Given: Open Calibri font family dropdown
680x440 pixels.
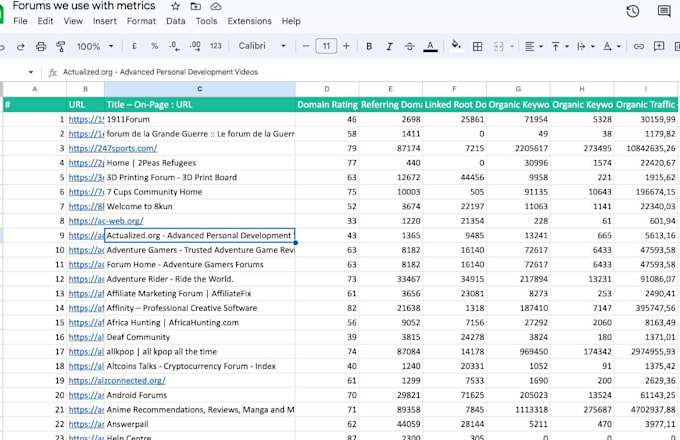Looking at the screenshot, I should (x=262, y=46).
